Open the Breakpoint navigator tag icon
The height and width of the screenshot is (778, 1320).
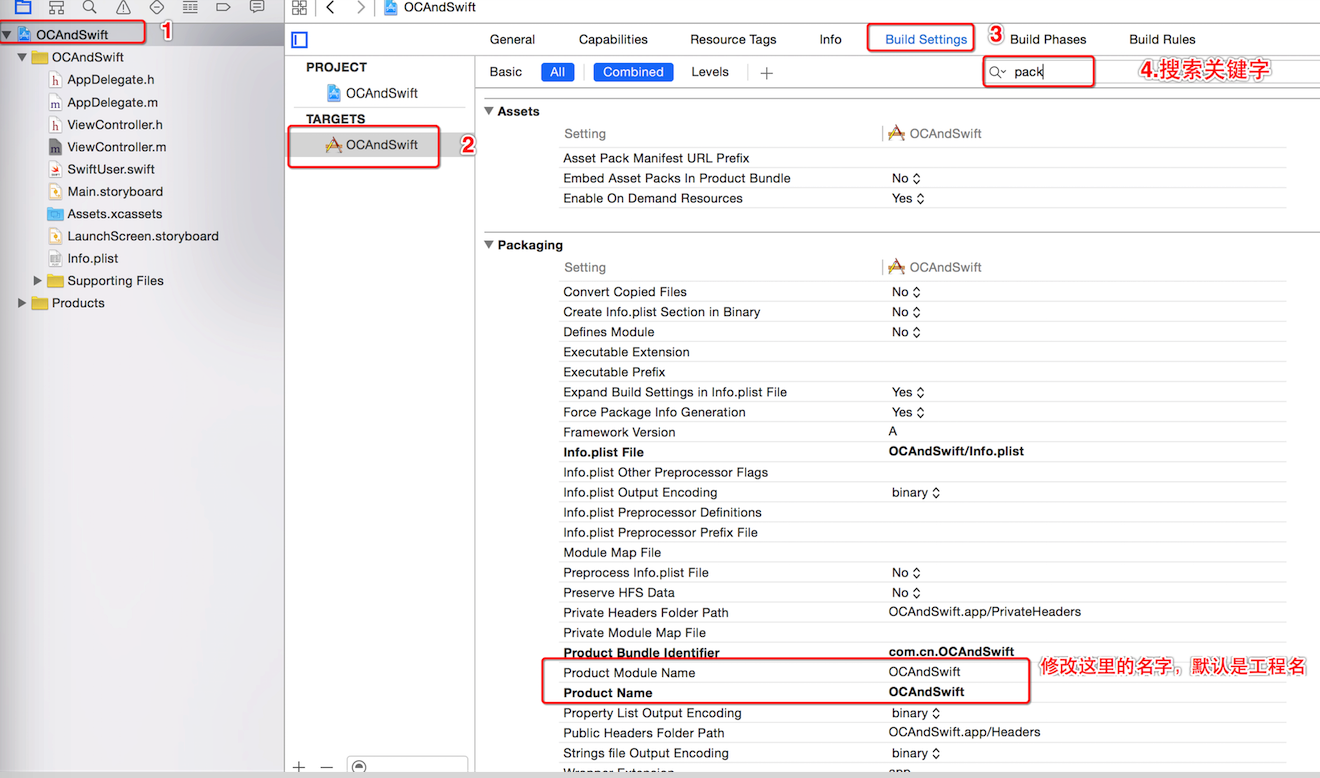(x=223, y=7)
